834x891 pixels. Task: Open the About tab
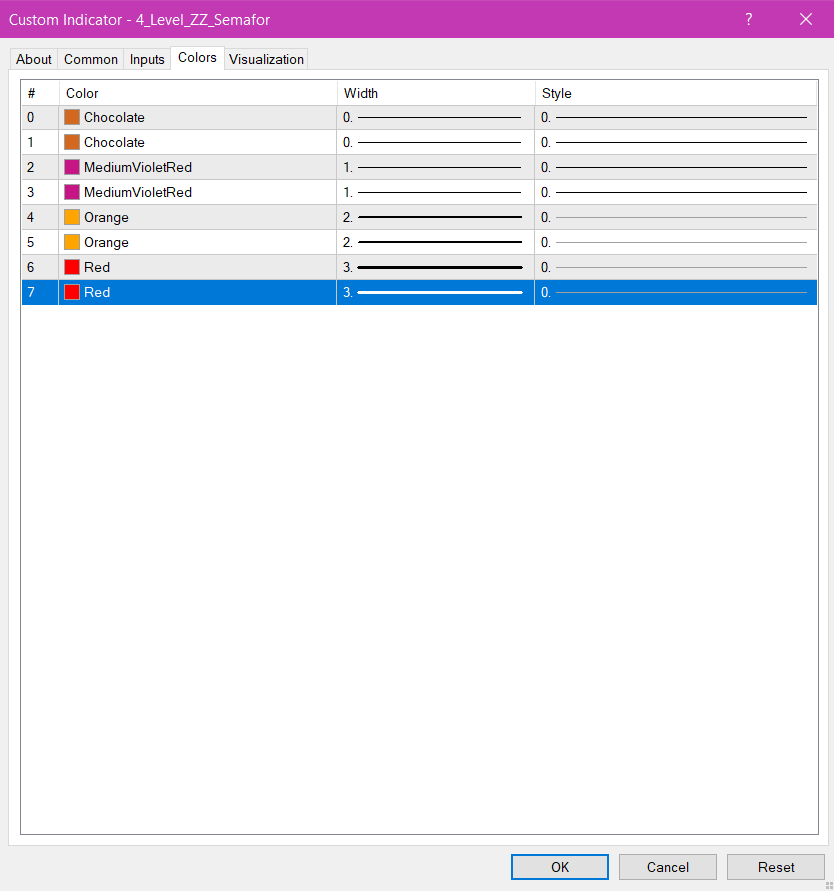click(34, 59)
